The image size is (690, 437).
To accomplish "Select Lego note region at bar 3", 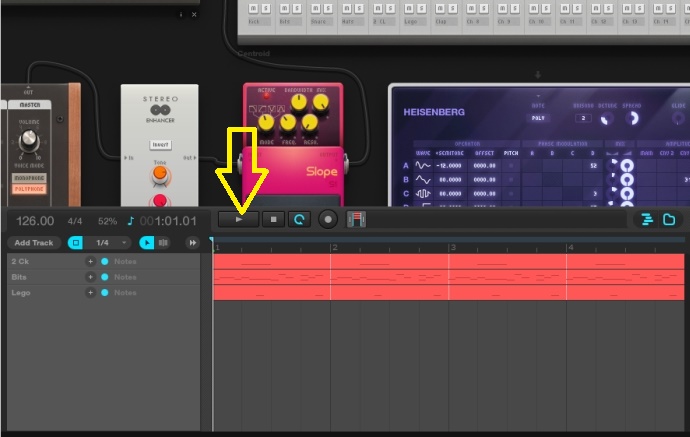I will [x=507, y=293].
